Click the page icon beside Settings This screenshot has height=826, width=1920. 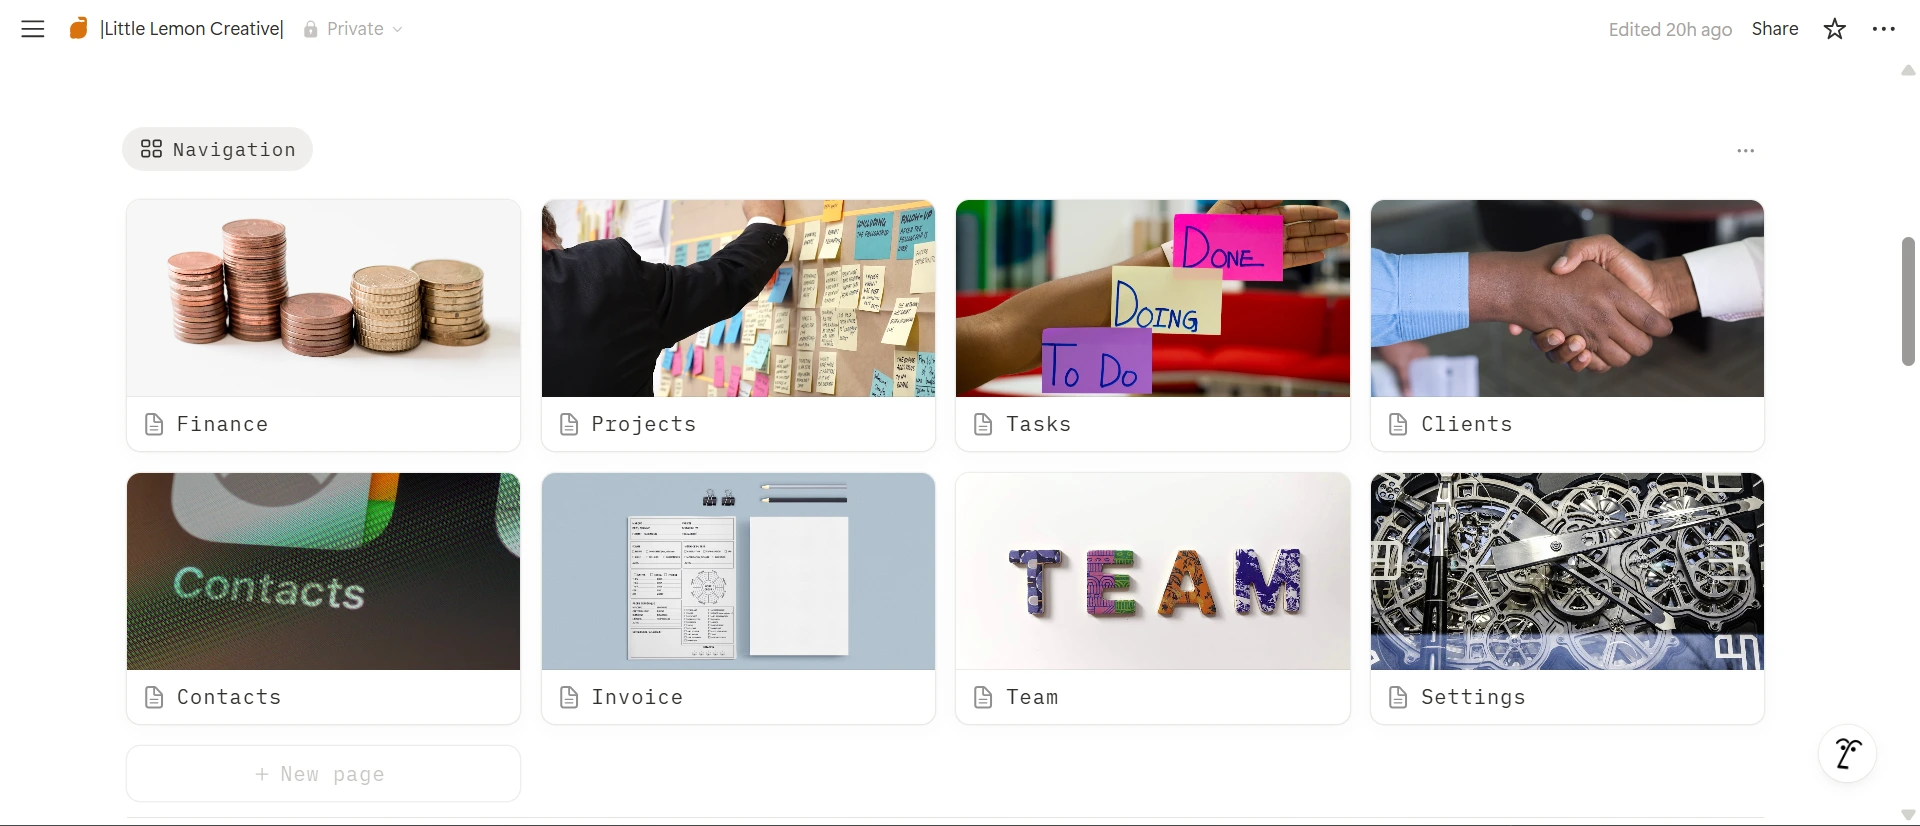(x=1399, y=698)
